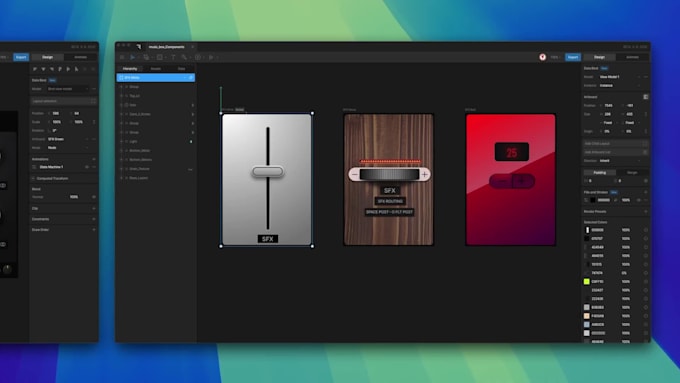Switch to the Hierarchy tab
This screenshot has width=680, height=383.
coord(130,69)
